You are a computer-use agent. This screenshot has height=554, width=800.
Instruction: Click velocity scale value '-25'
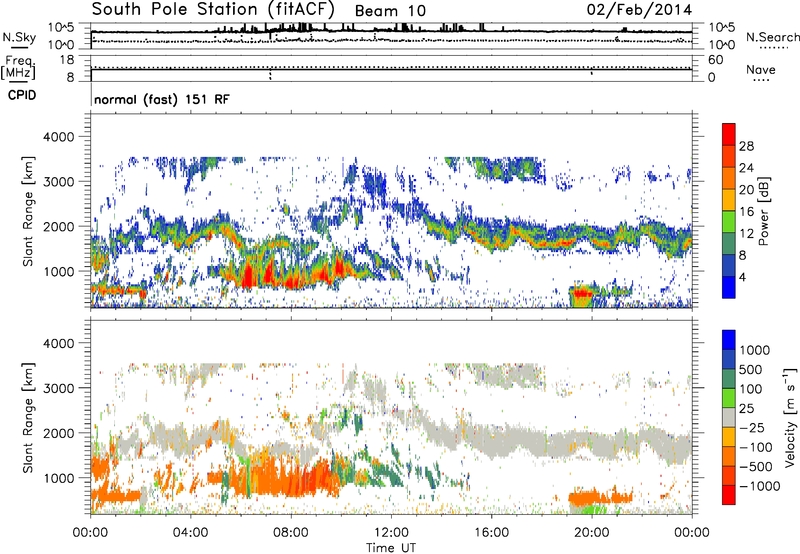752,427
